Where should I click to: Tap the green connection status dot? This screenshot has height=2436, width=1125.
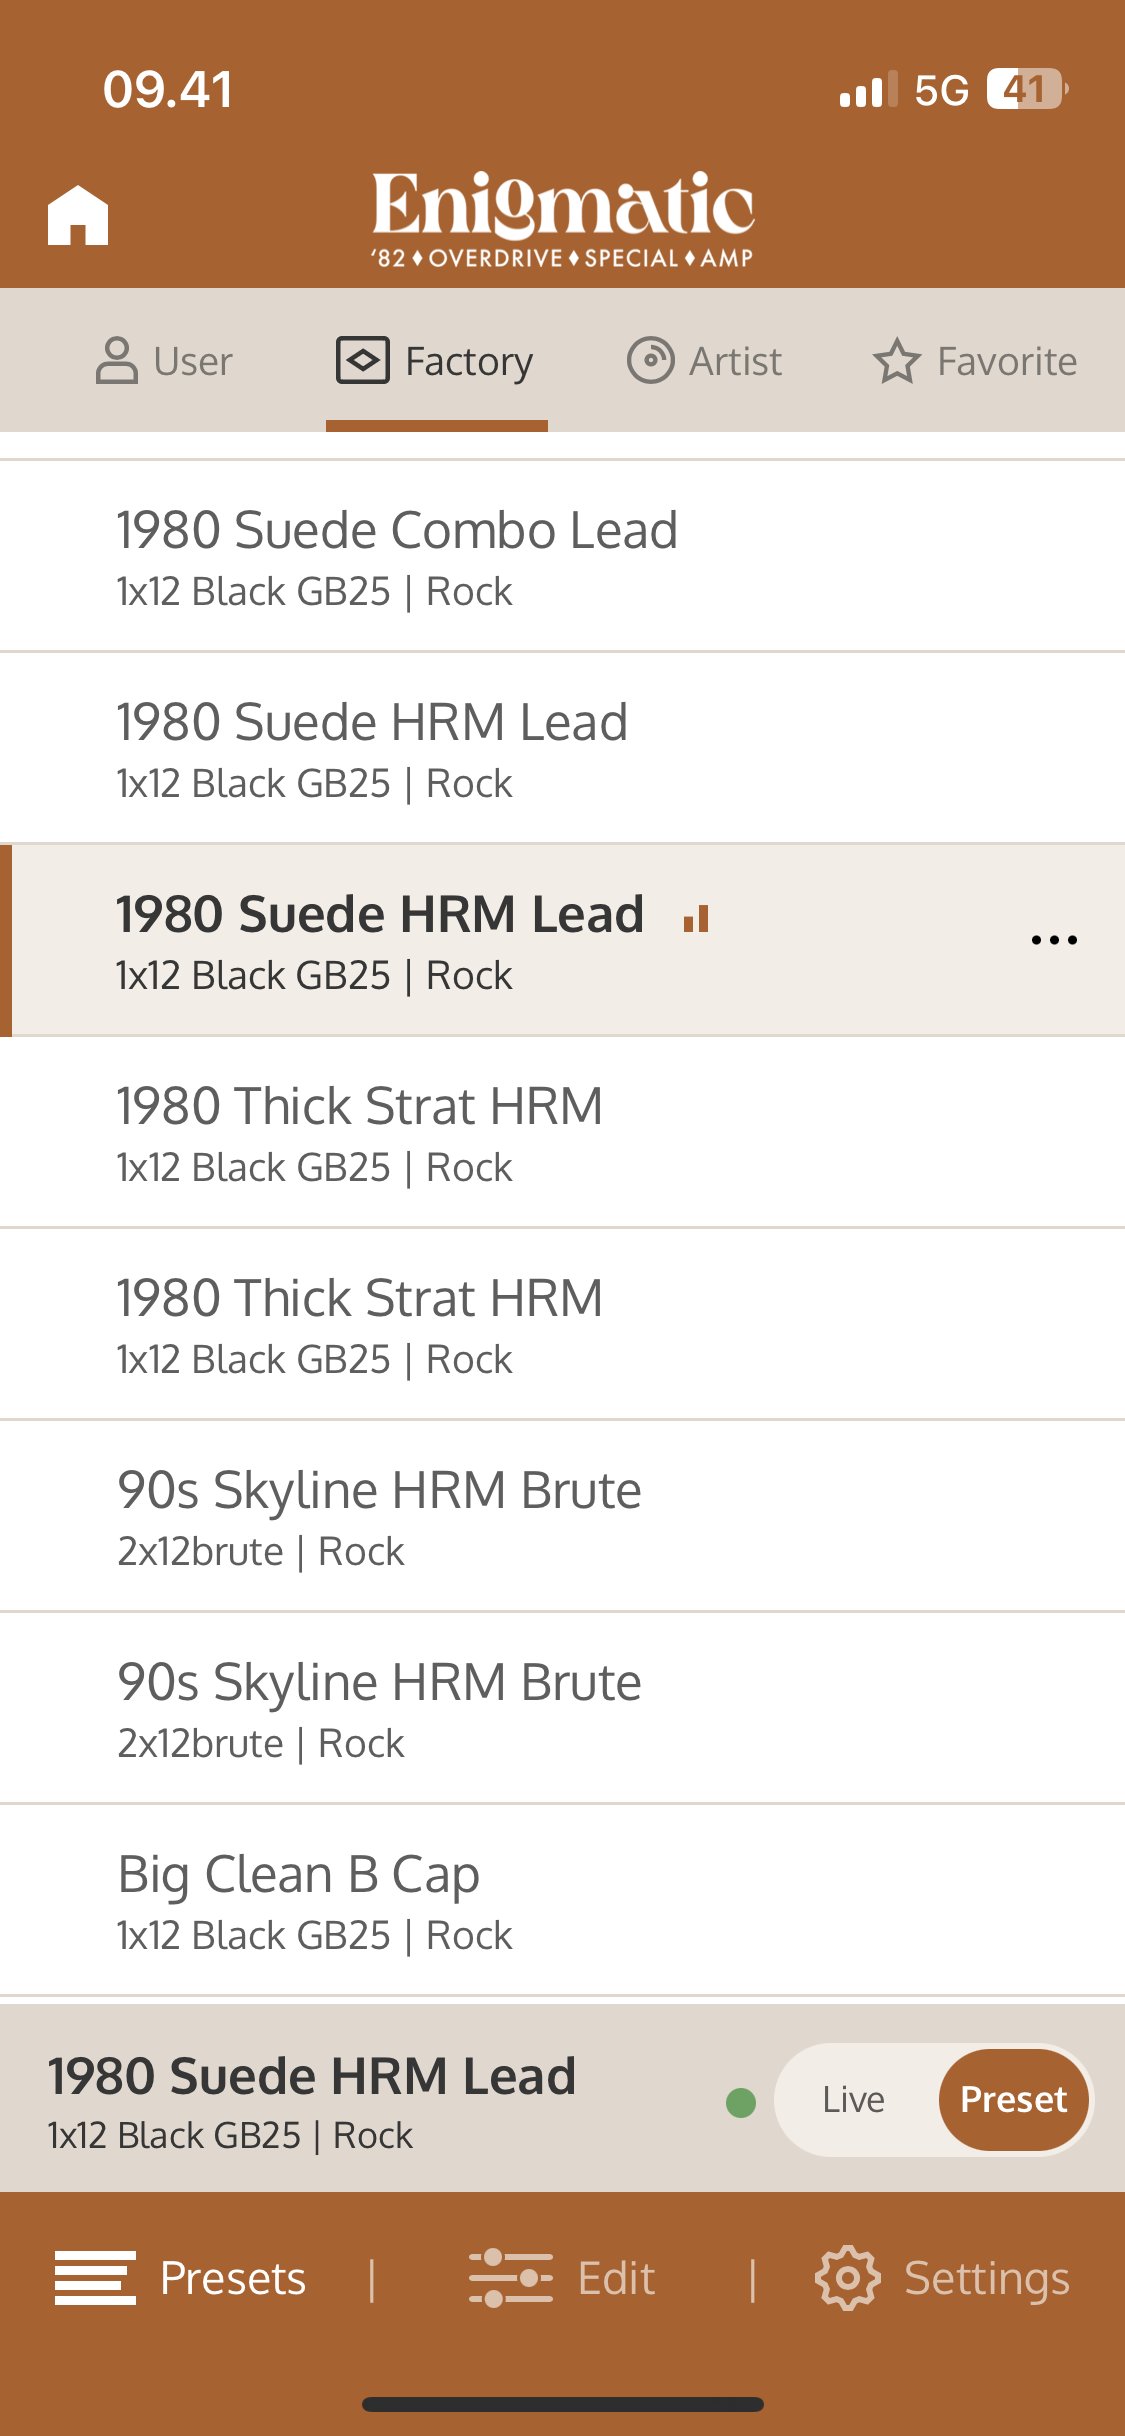pos(741,2102)
